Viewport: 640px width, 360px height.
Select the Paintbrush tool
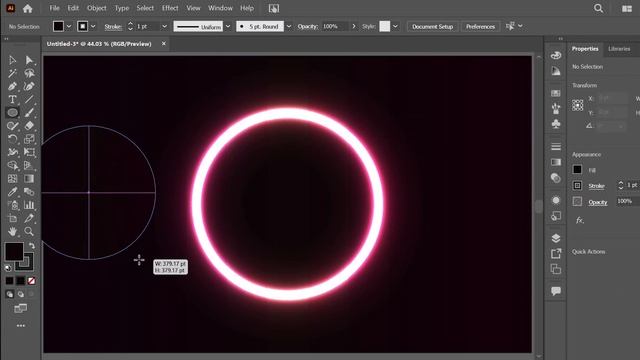click(x=29, y=113)
